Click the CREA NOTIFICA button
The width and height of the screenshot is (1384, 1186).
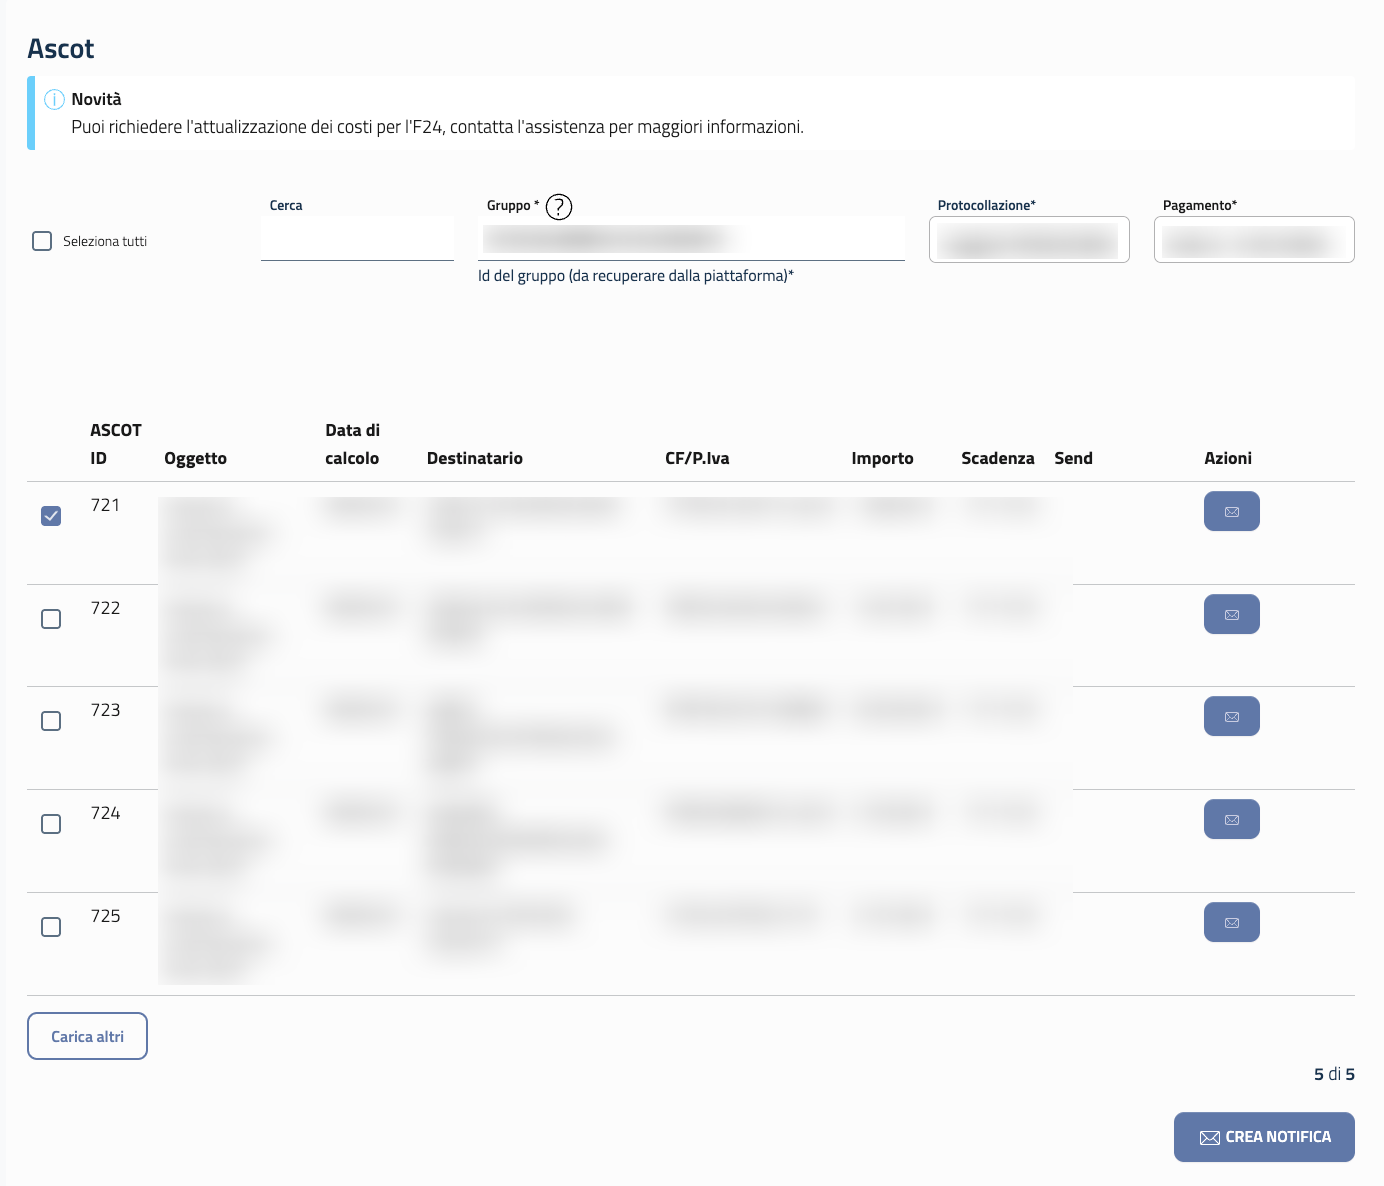coord(1264,1137)
